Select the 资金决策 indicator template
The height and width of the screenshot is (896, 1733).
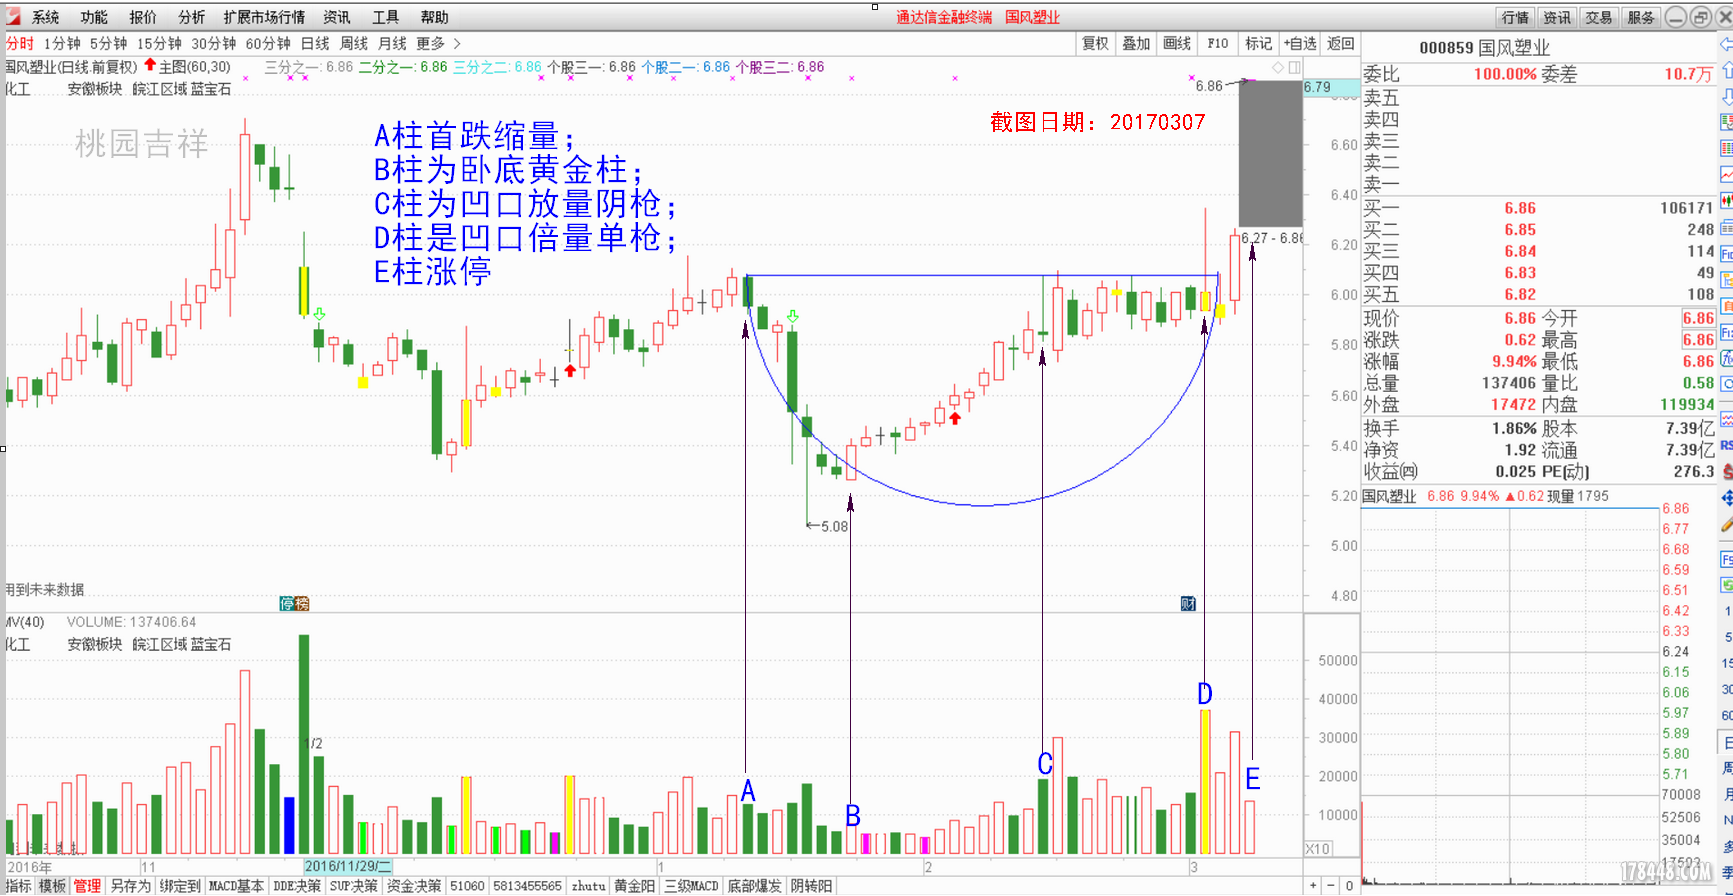(414, 886)
